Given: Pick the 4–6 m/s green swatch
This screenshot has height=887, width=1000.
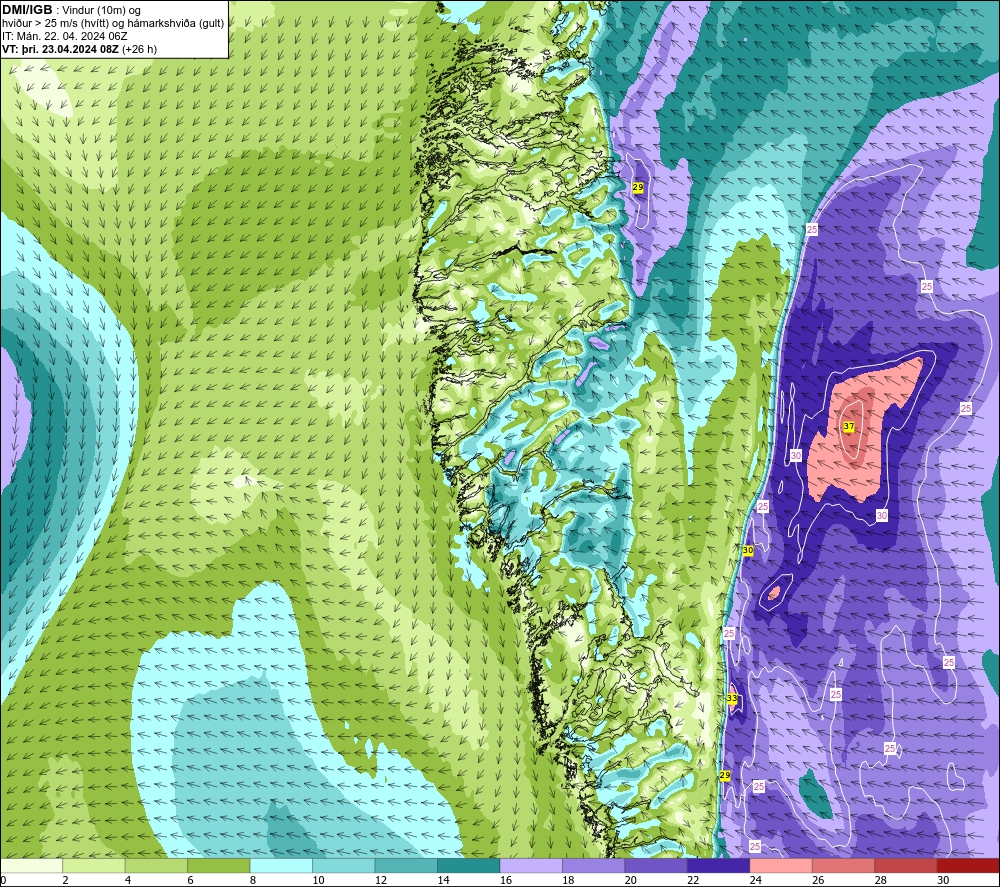Looking at the screenshot, I should tap(156, 865).
